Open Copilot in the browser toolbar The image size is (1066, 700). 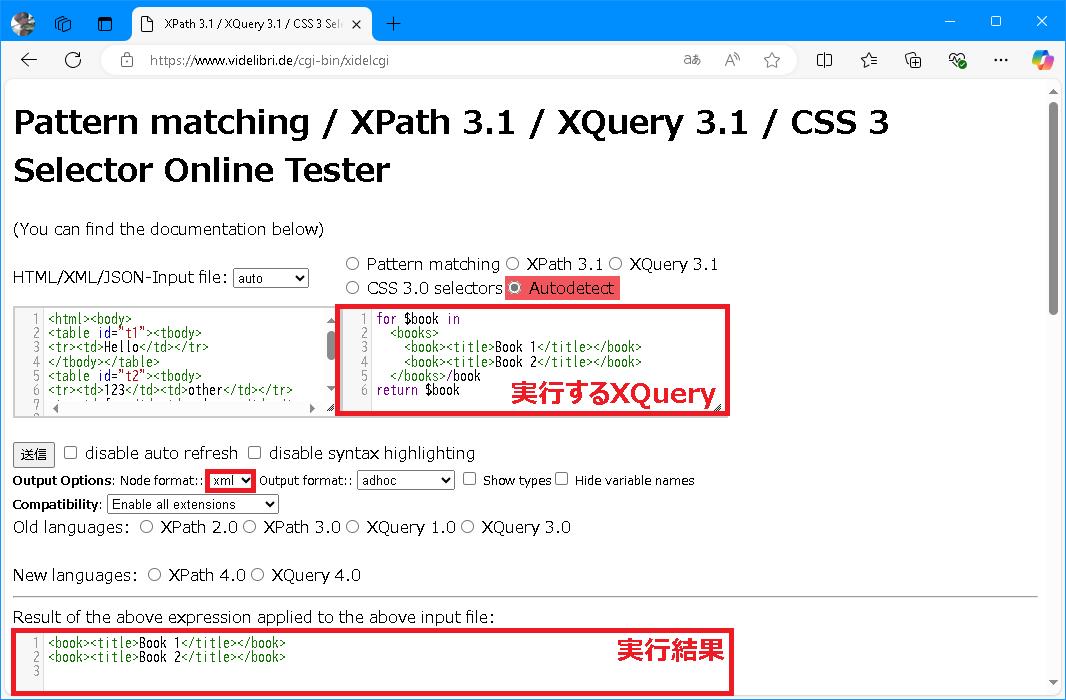1043,60
